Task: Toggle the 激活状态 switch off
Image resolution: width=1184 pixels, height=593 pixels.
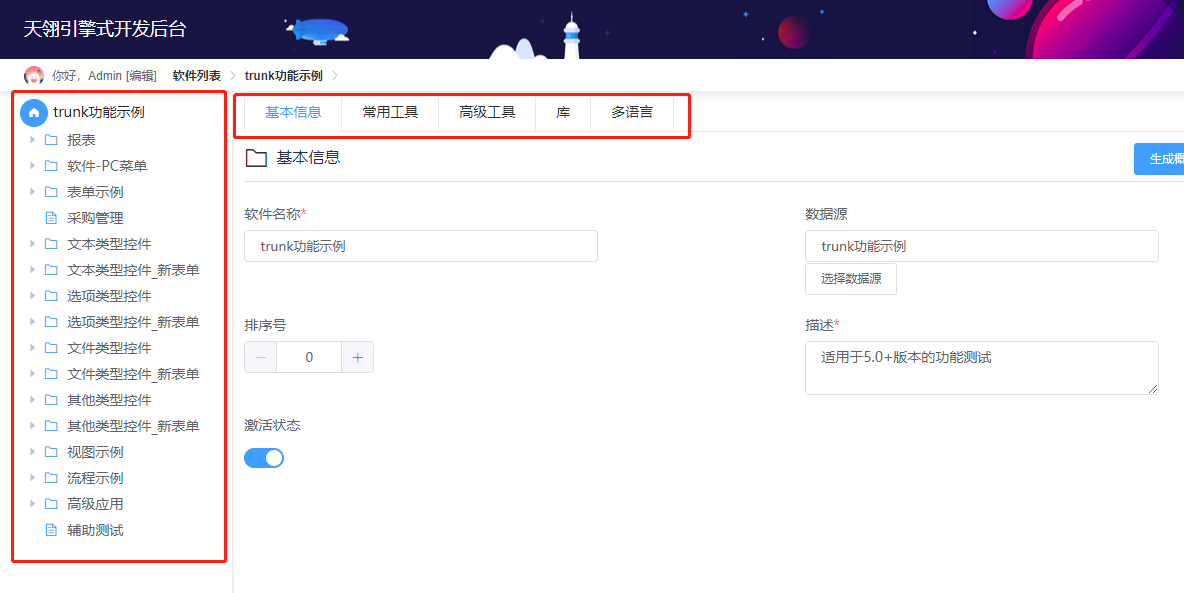Action: click(264, 457)
